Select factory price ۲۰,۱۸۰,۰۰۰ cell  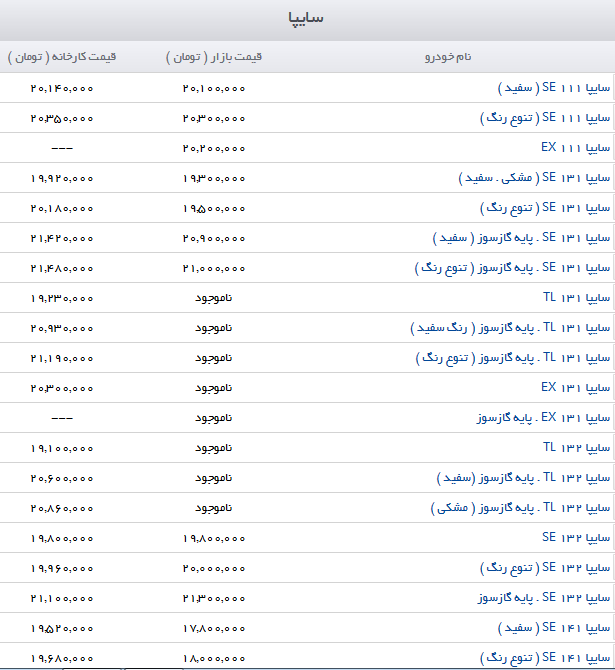pyautogui.click(x=62, y=209)
